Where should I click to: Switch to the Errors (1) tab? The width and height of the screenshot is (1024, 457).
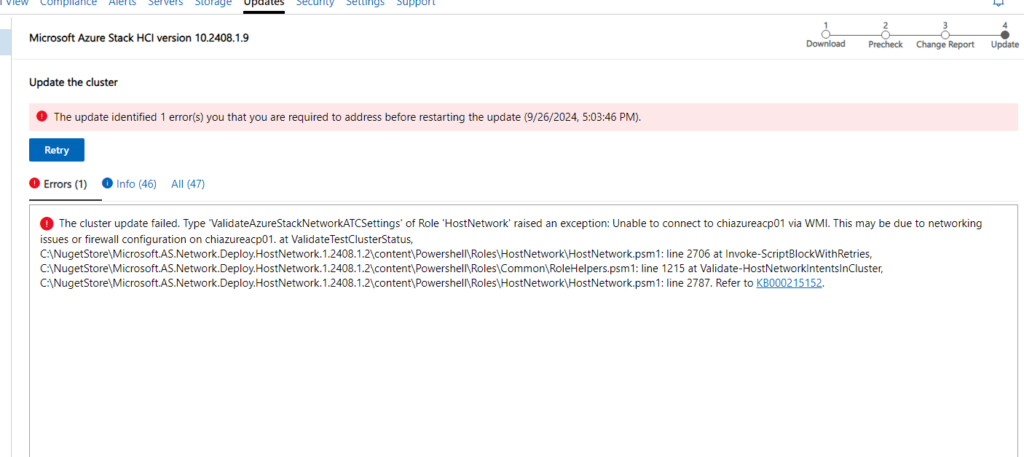point(58,184)
